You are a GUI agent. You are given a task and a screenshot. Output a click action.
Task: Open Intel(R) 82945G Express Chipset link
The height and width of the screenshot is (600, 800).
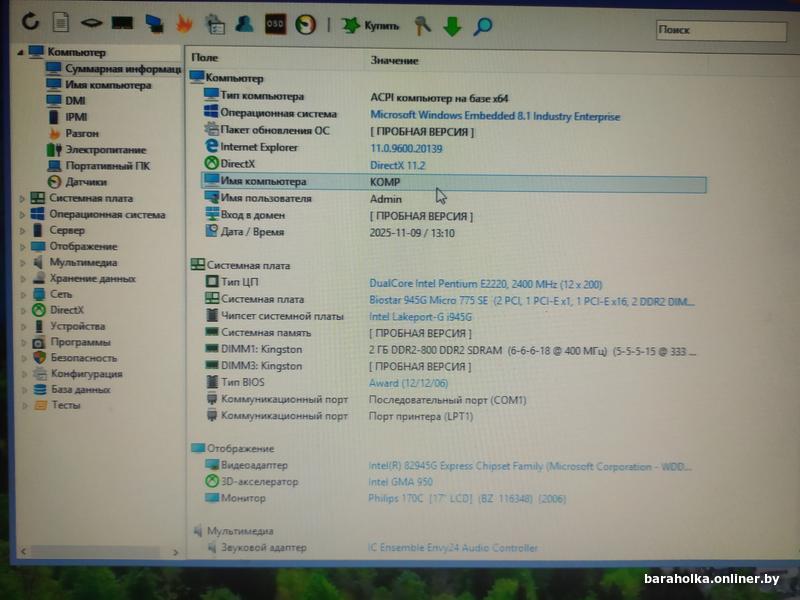click(530, 466)
